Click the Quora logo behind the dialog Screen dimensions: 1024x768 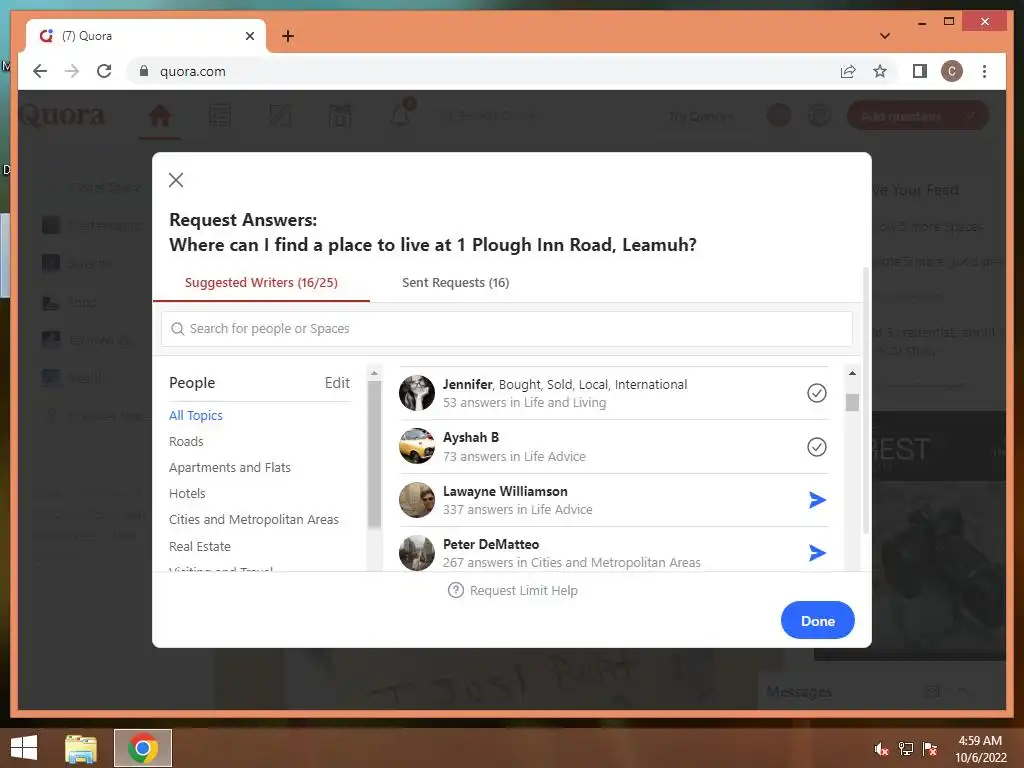[62, 115]
